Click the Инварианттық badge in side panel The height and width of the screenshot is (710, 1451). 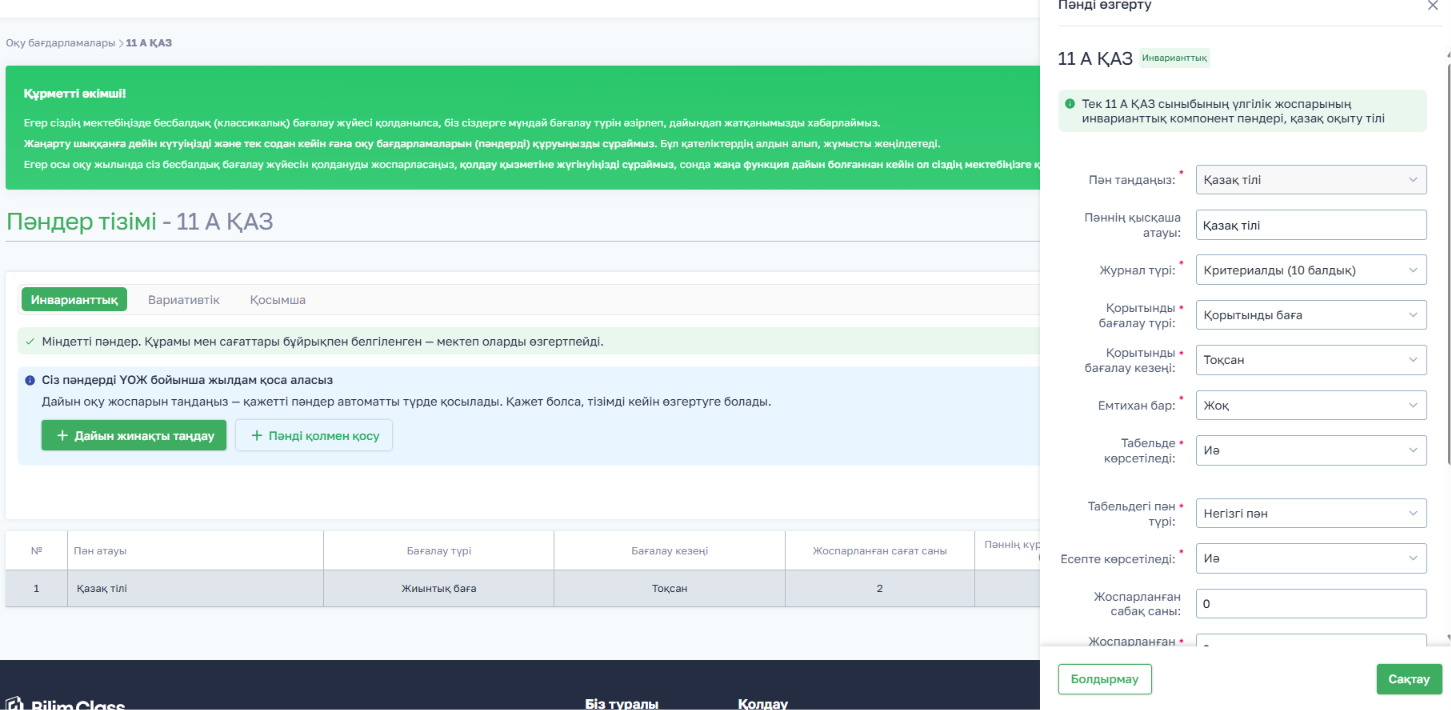point(1175,58)
